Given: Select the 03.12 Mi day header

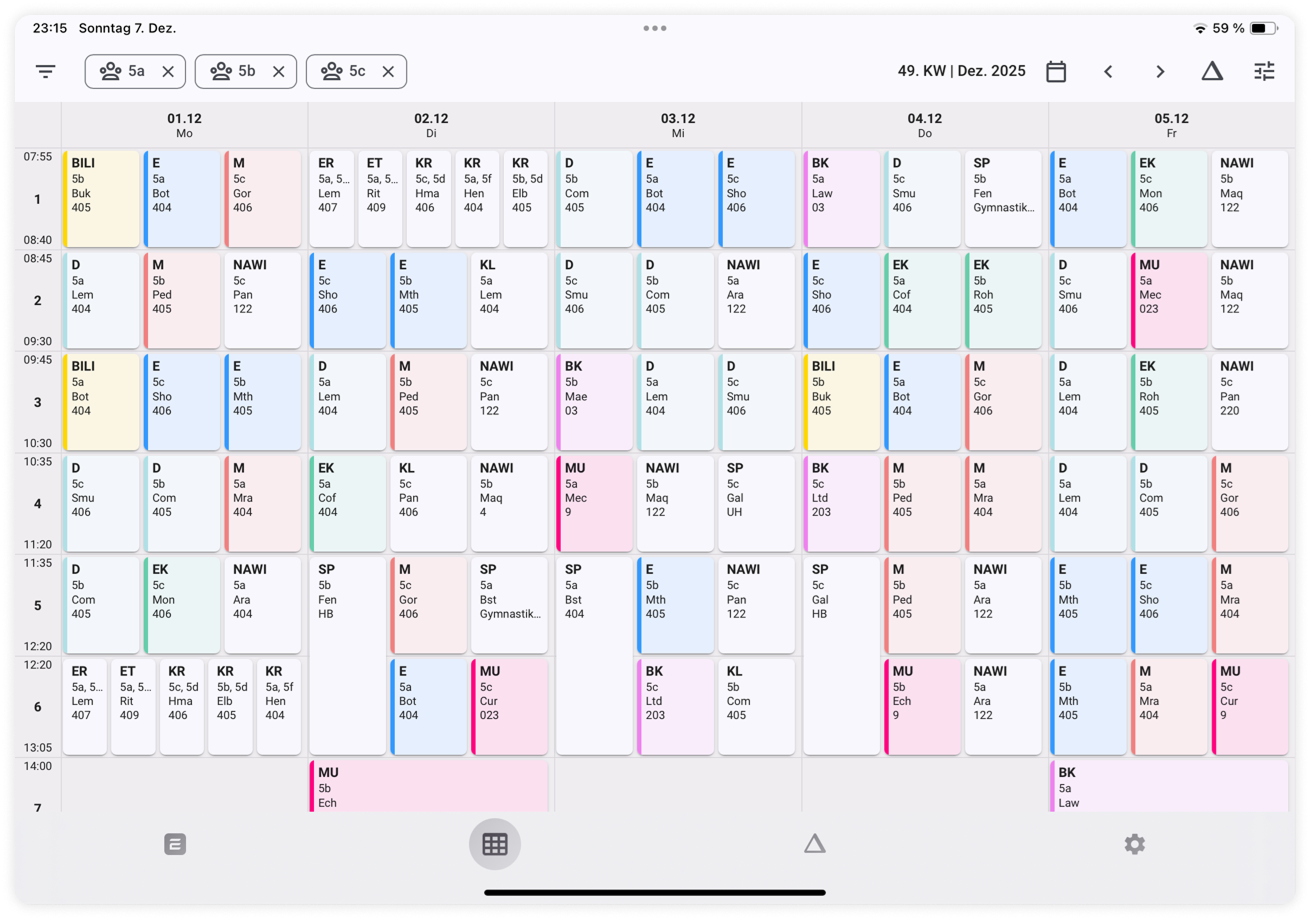Looking at the screenshot, I should (678, 125).
